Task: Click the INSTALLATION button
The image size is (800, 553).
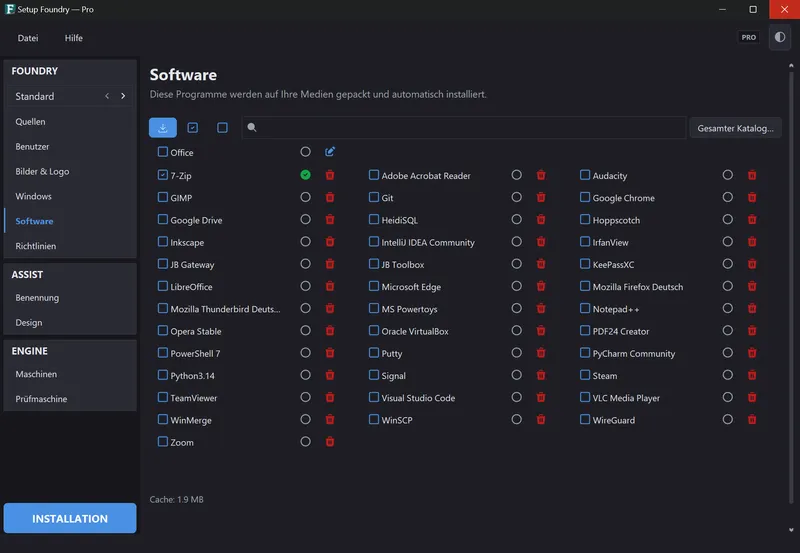Action: tap(70, 518)
